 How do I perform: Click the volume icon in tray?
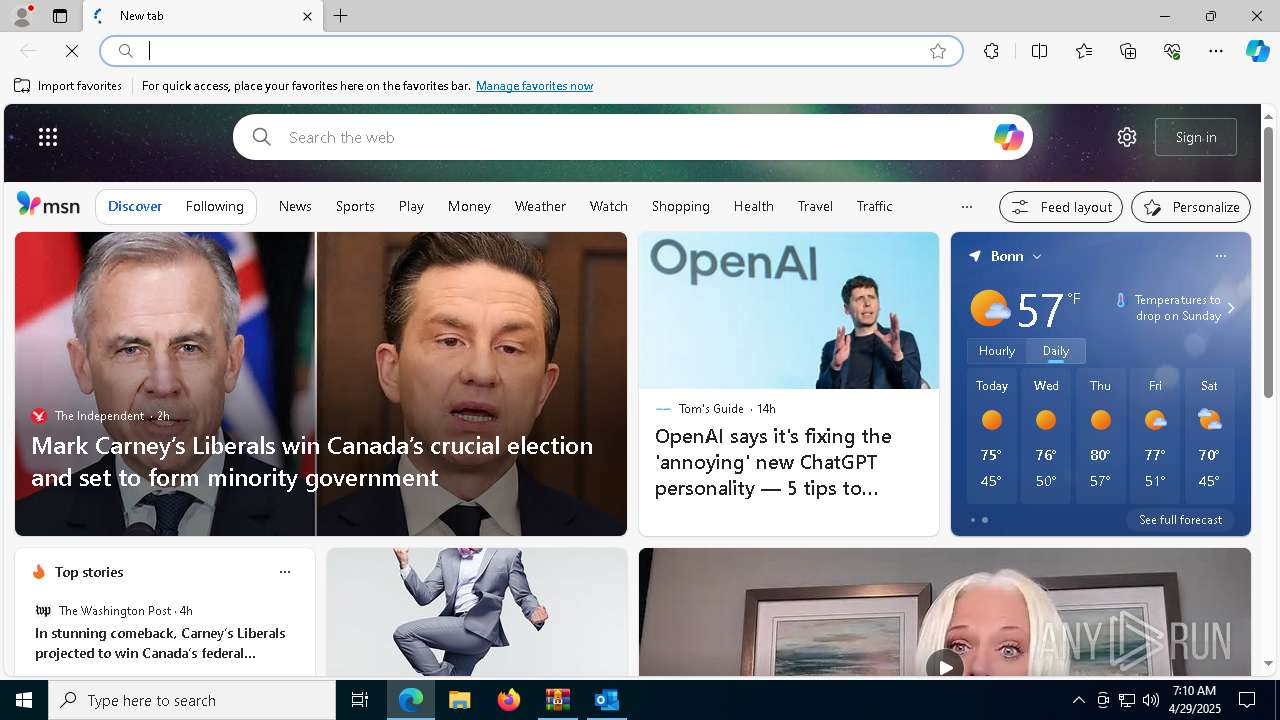click(x=1150, y=700)
